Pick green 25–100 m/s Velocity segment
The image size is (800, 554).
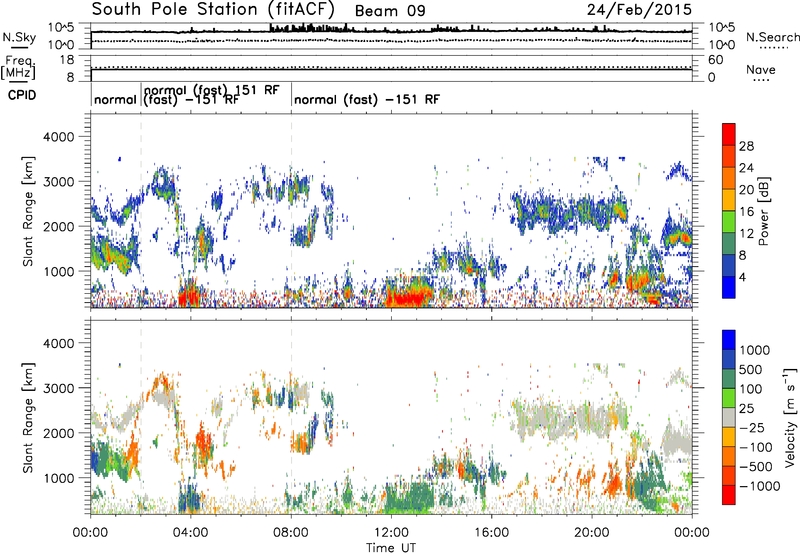tap(729, 398)
